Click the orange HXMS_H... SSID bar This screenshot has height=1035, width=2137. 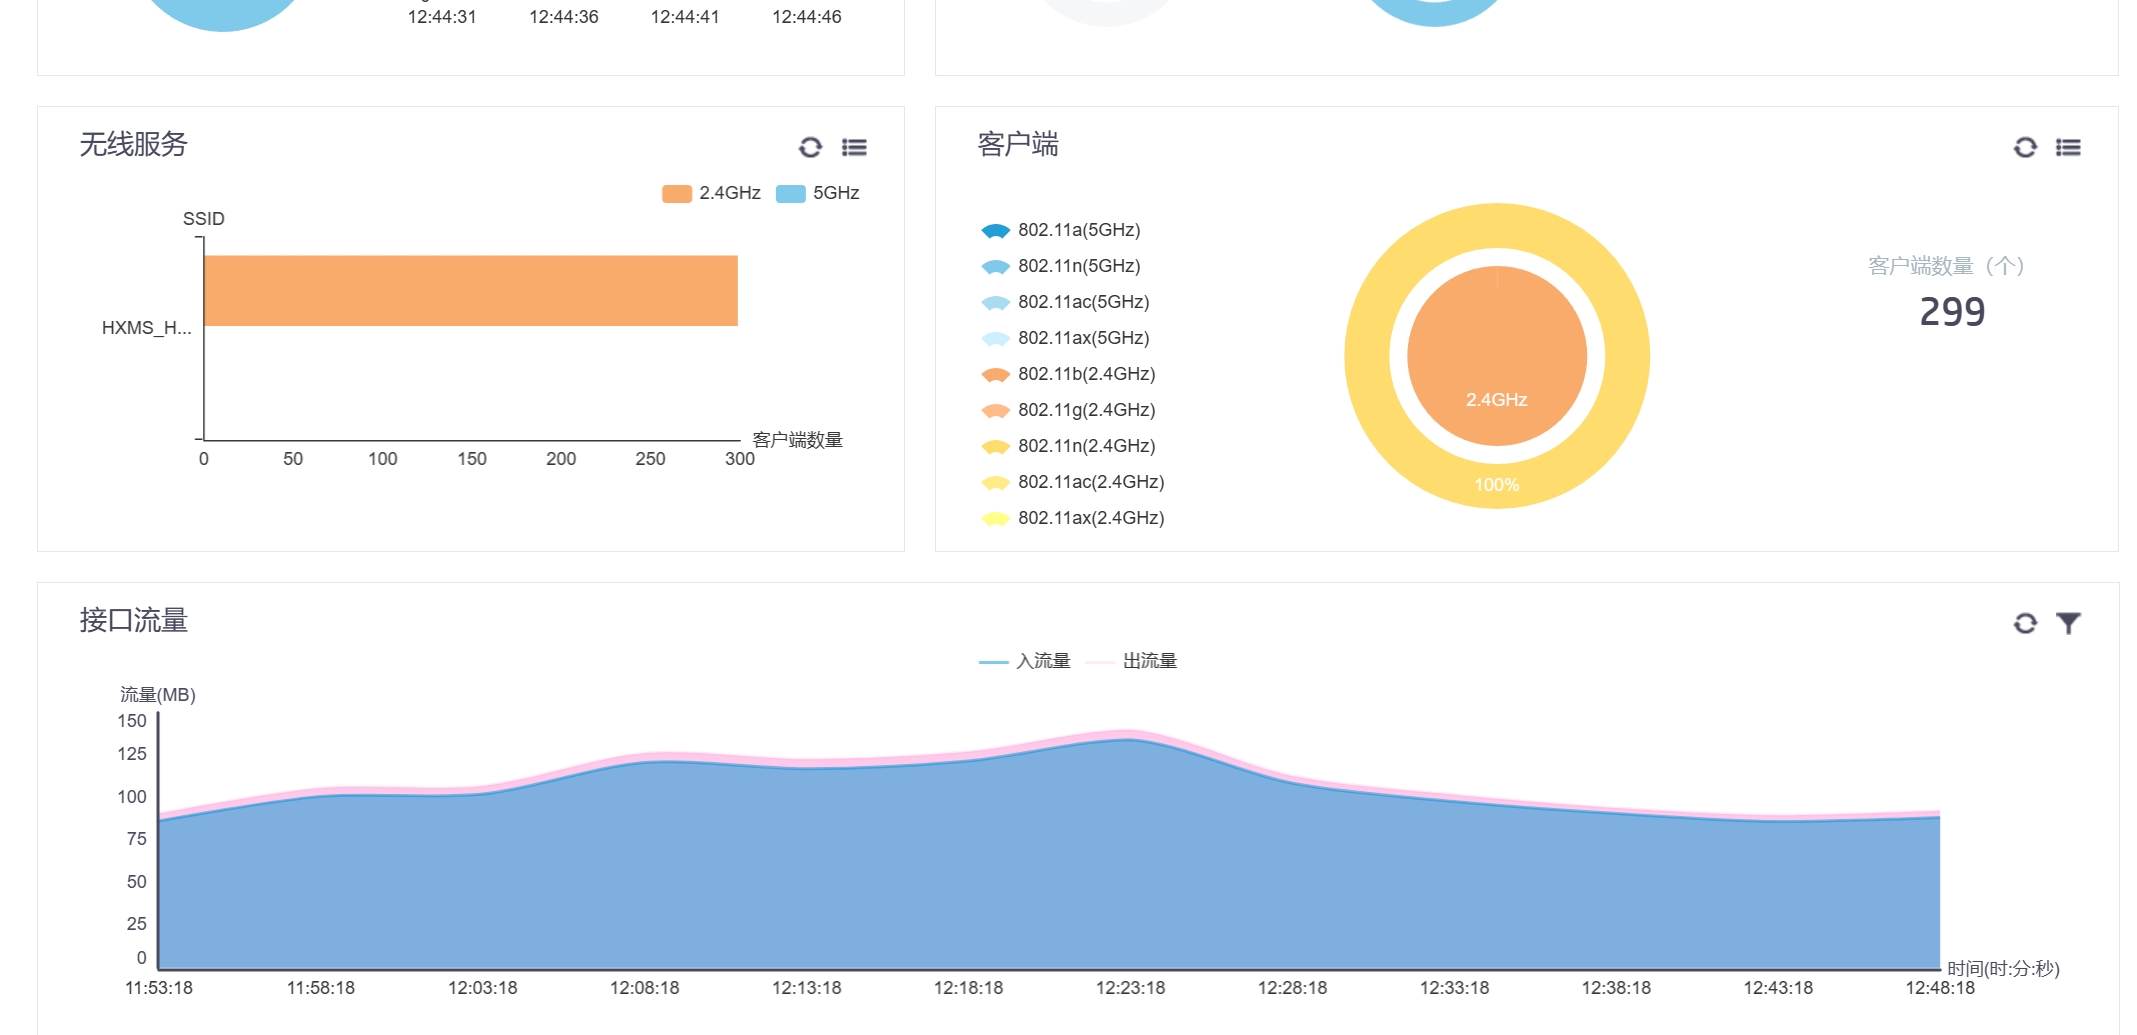point(471,291)
